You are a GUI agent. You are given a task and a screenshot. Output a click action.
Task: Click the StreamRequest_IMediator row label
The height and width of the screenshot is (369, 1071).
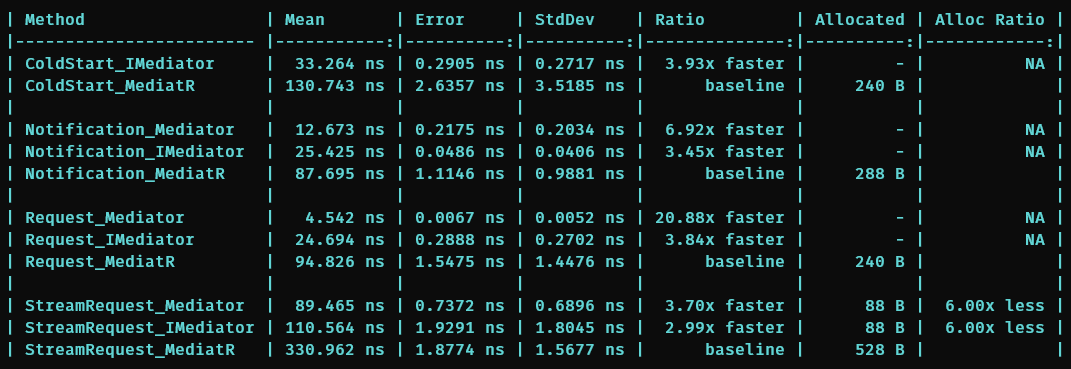pyautogui.click(x=140, y=328)
